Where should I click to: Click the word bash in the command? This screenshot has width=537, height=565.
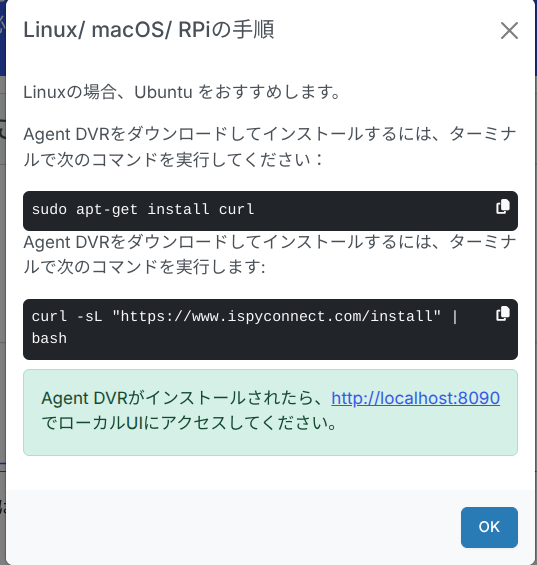point(49,338)
